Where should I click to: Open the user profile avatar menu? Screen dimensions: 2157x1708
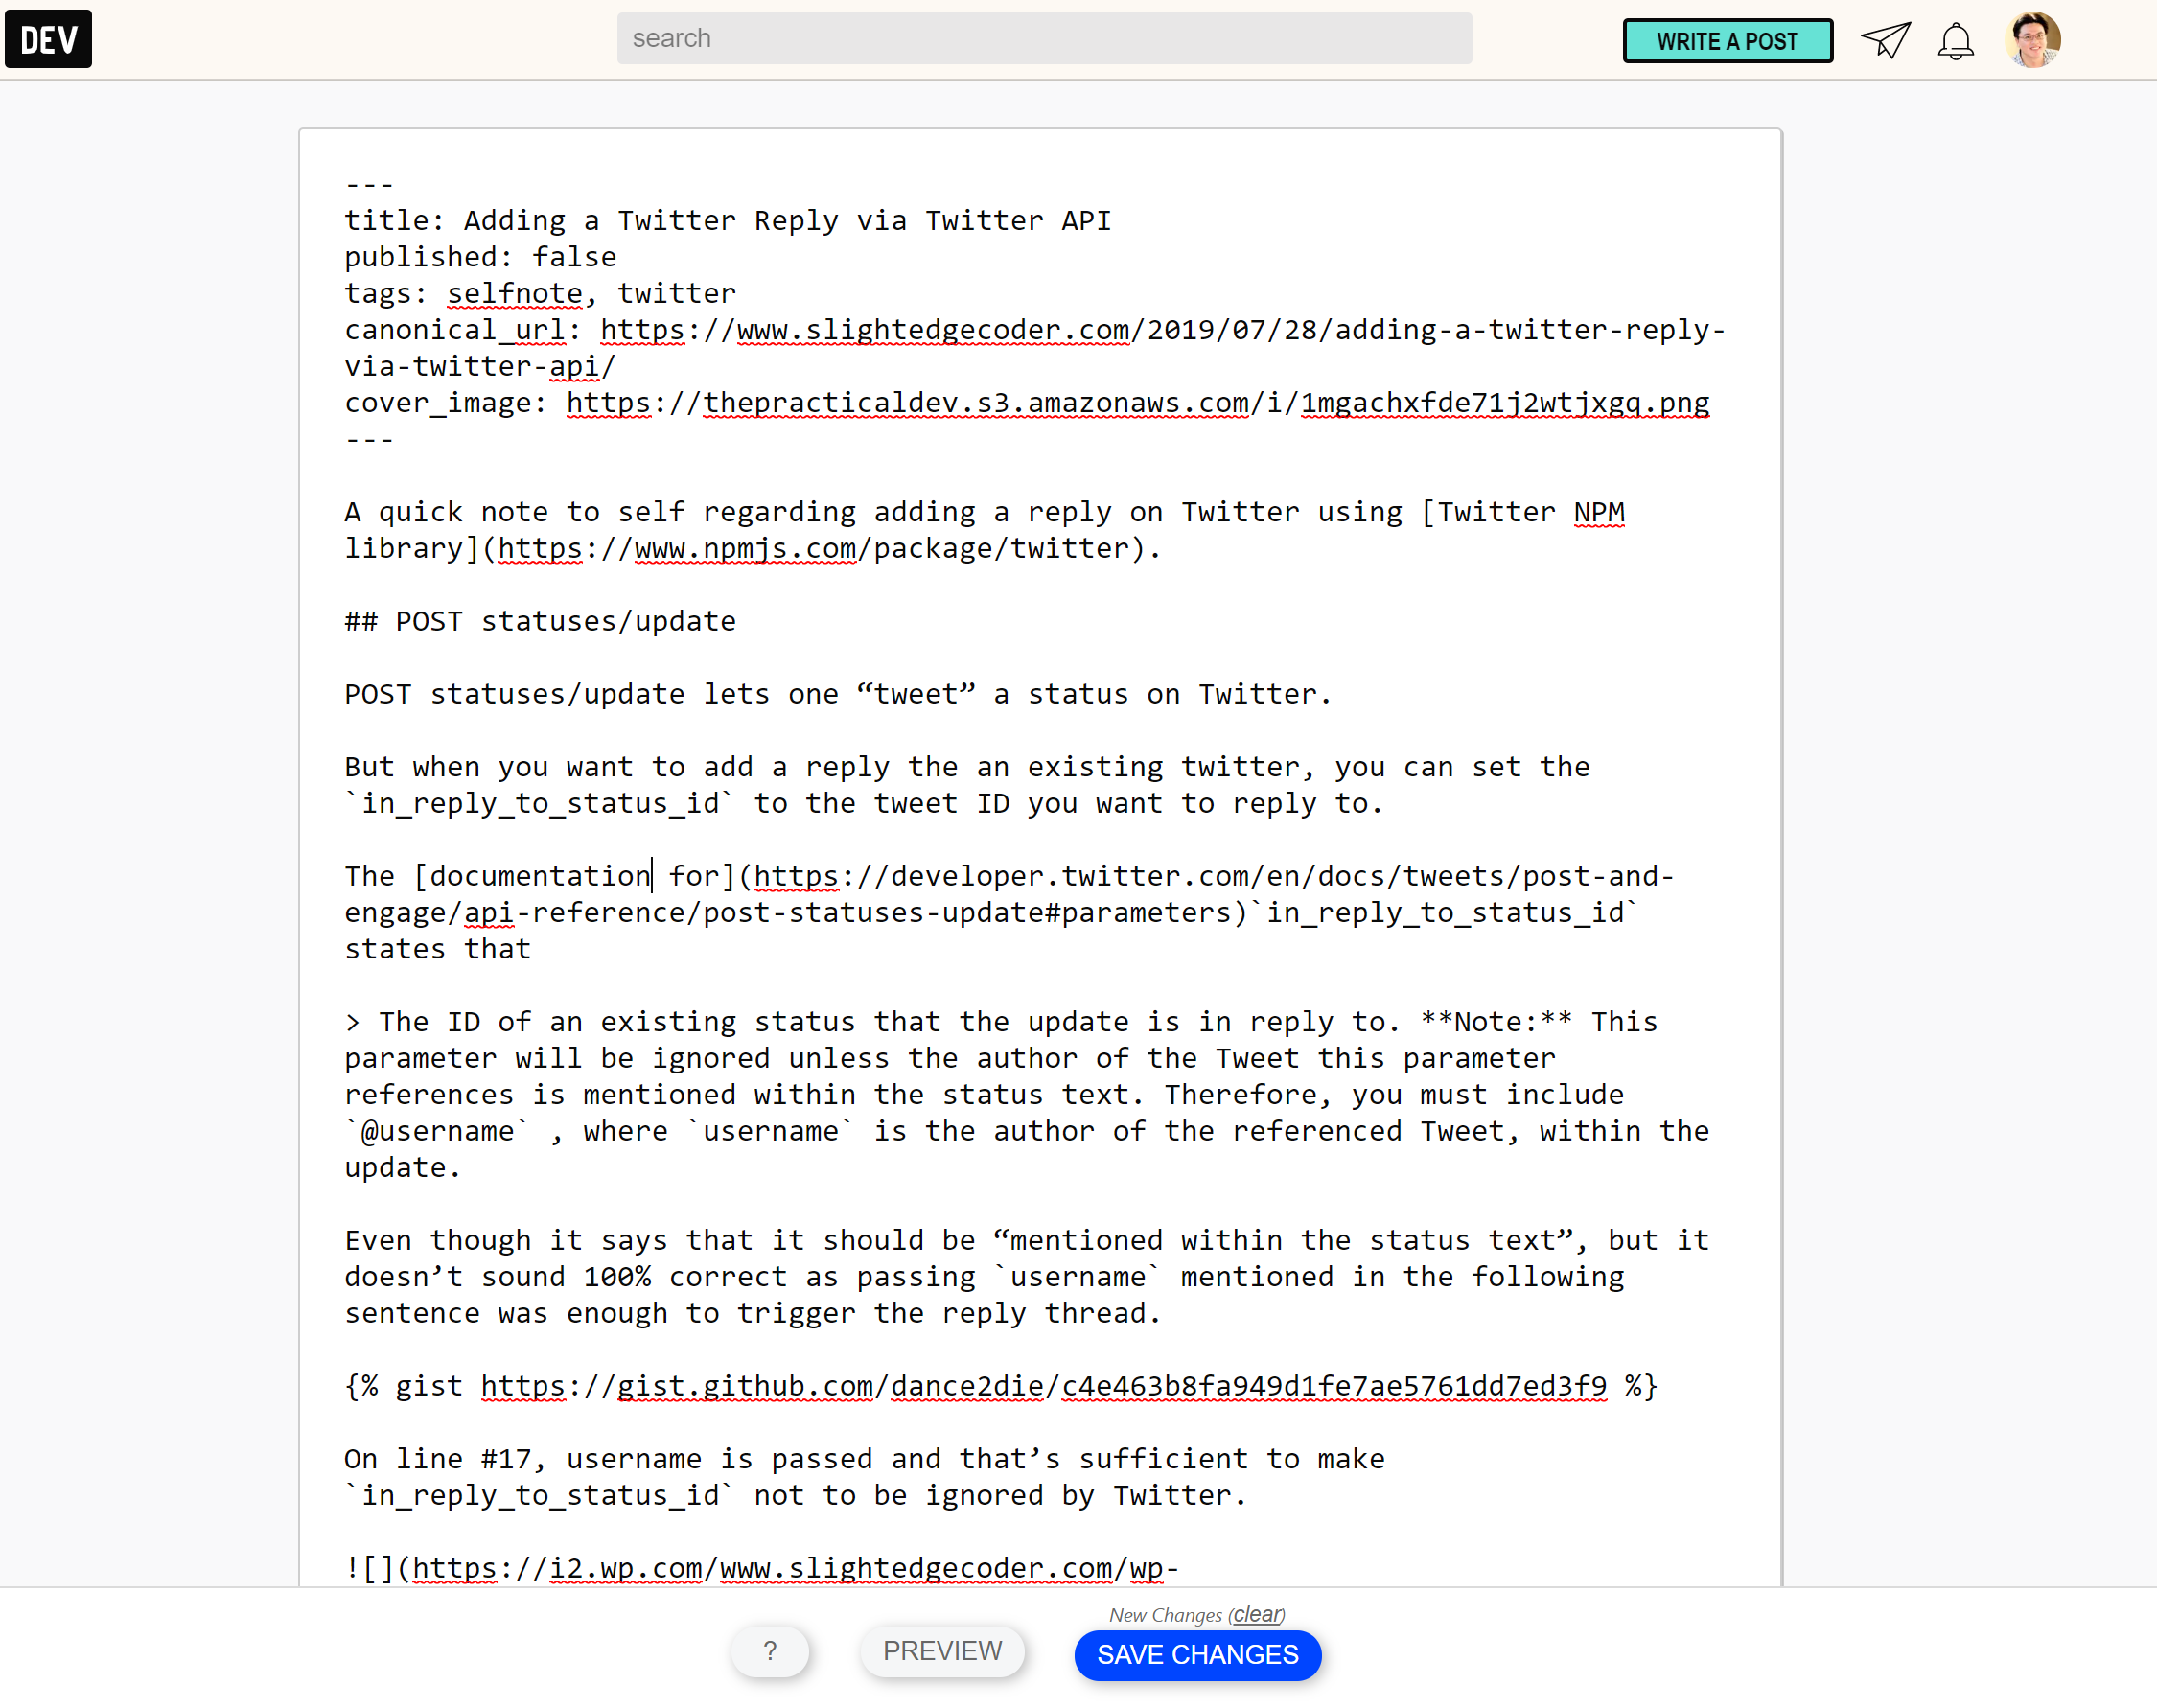pos(2032,40)
